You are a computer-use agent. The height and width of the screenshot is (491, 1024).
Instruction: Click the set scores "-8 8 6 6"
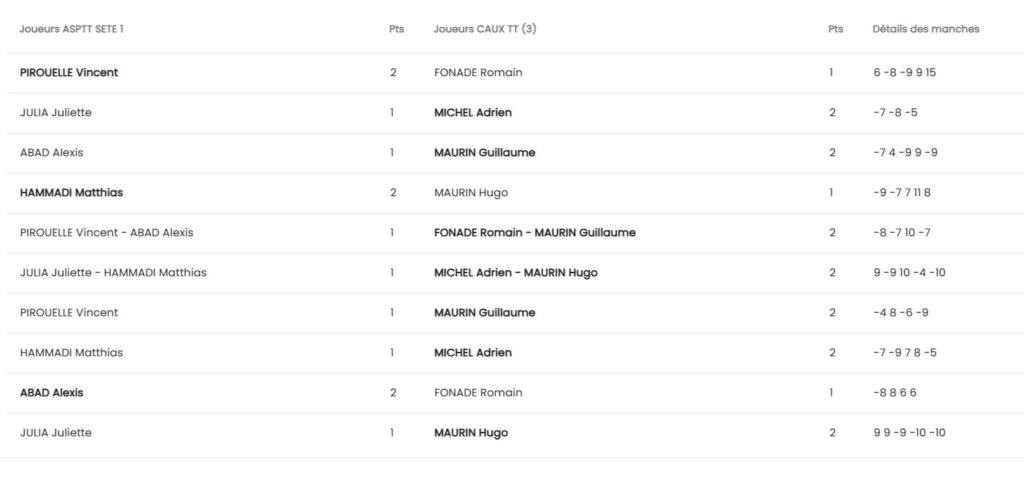tap(894, 393)
